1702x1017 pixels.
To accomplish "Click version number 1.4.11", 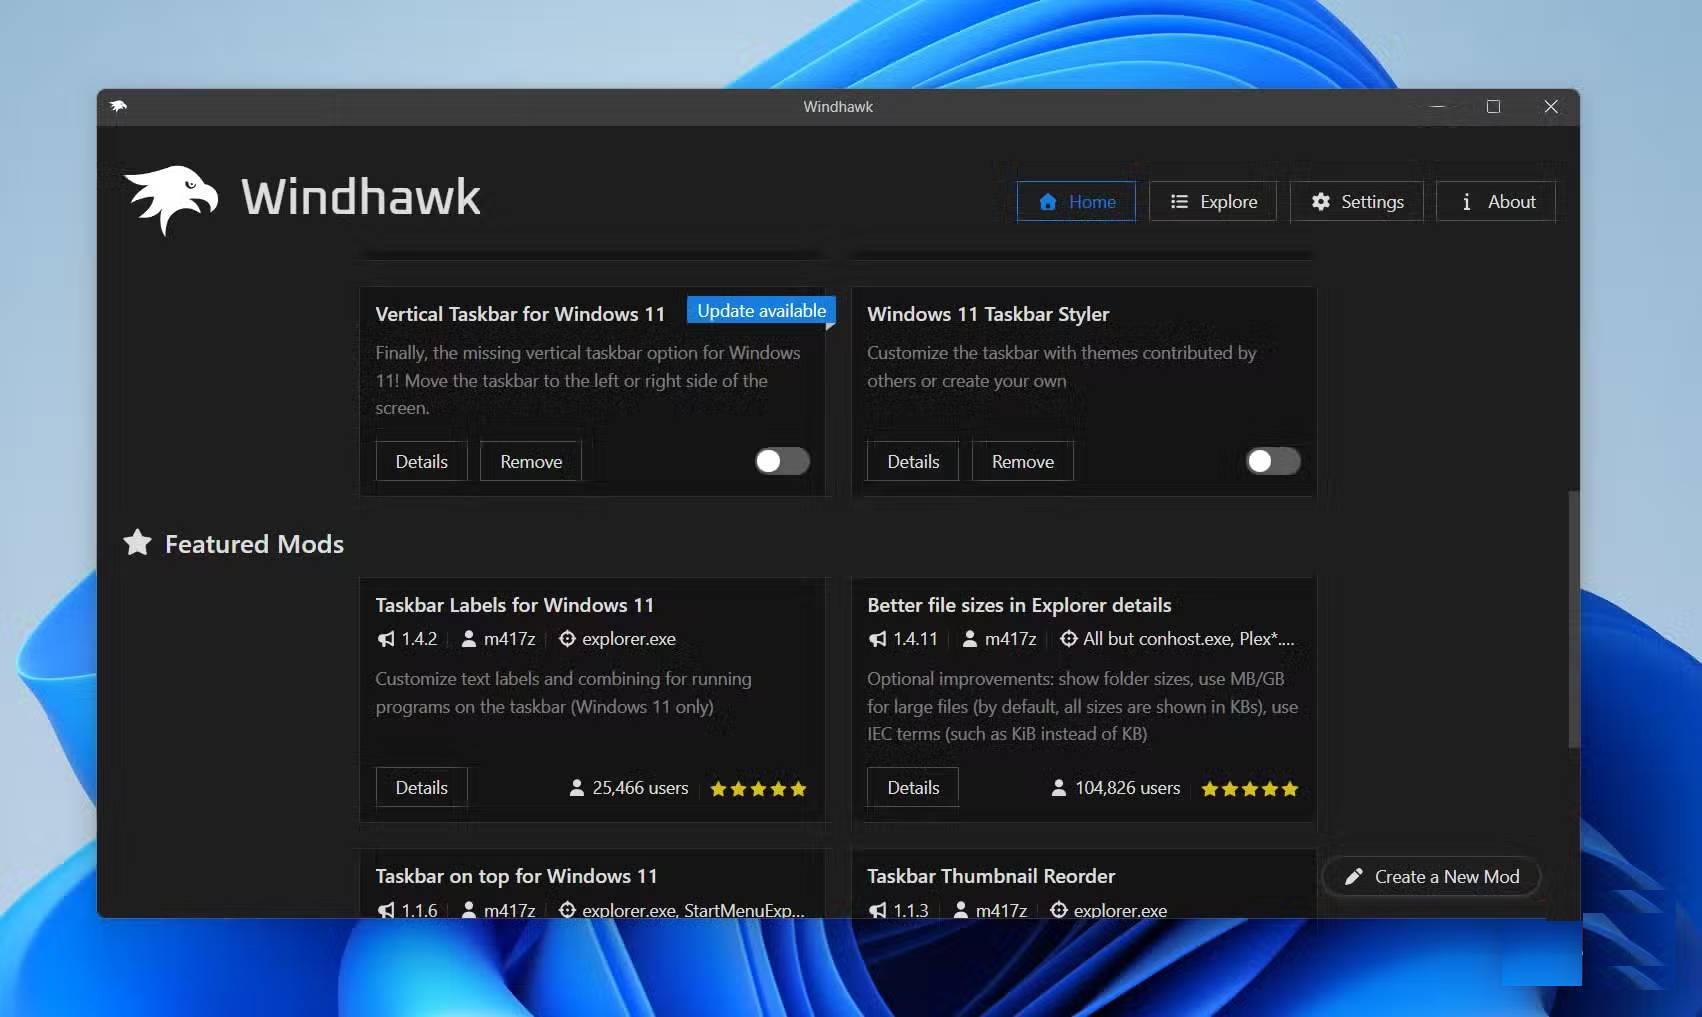I will 915,639.
